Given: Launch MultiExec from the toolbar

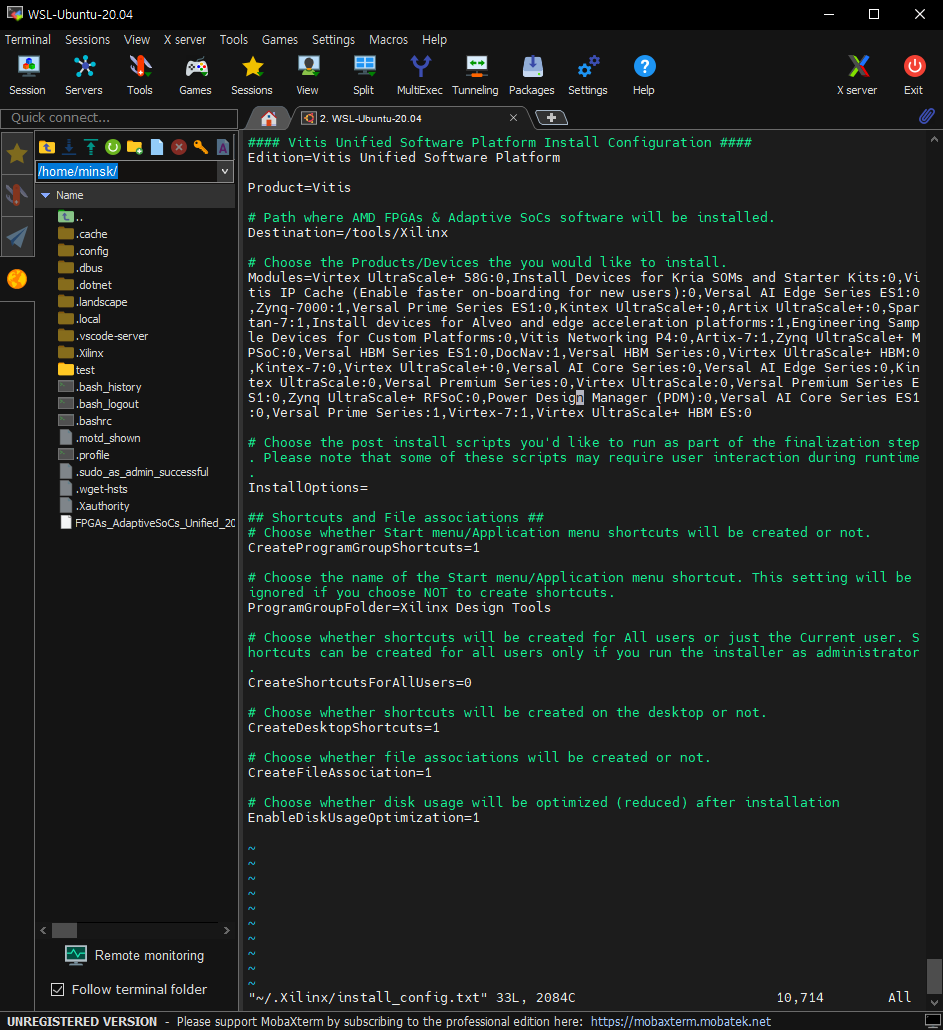Looking at the screenshot, I should click(x=419, y=70).
